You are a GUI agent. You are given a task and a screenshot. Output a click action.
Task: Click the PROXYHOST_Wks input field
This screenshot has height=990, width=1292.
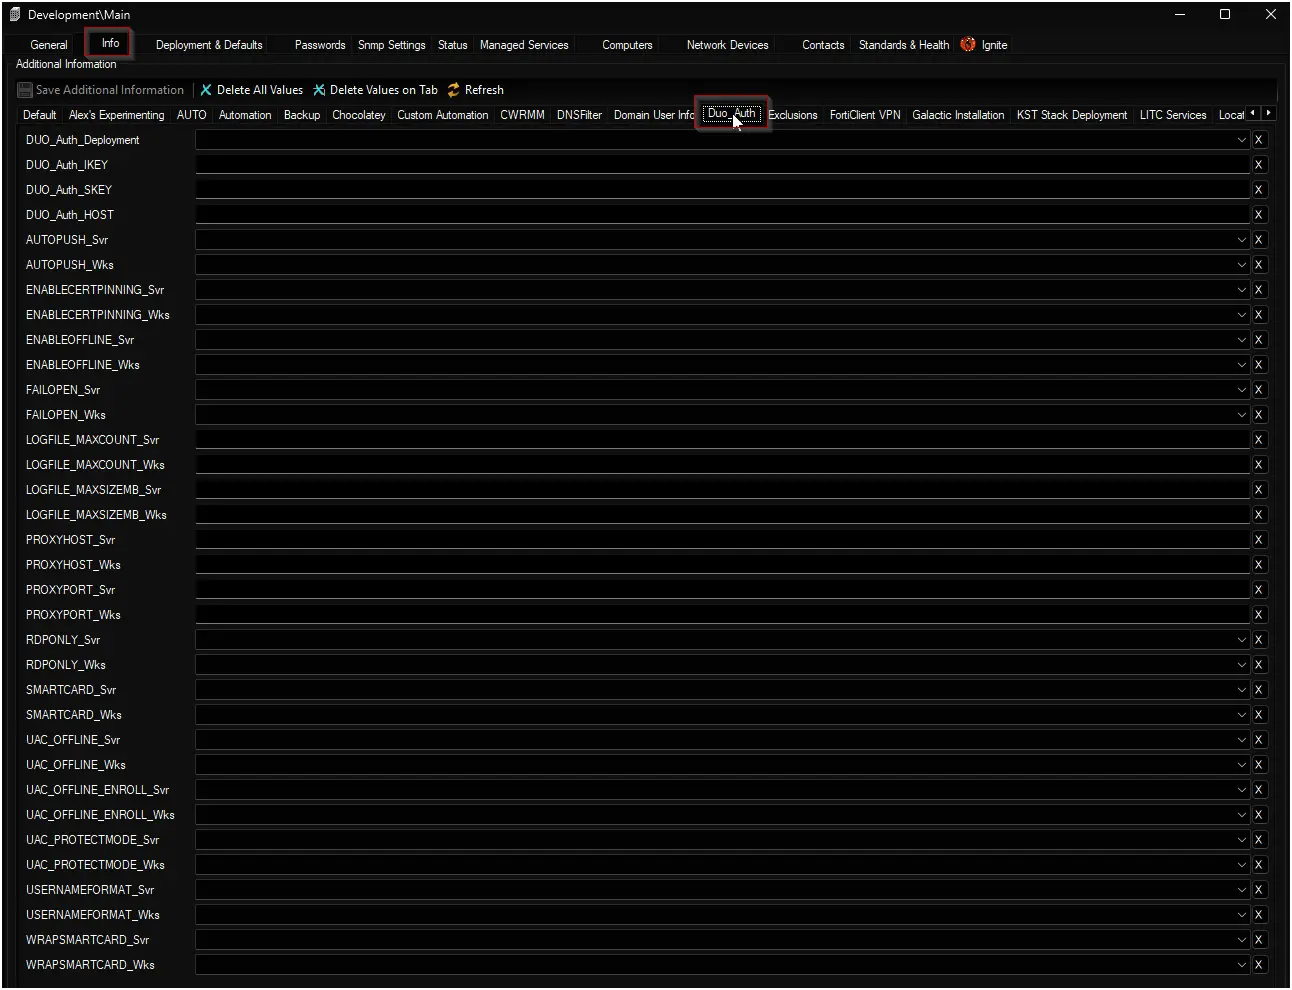coord(722,565)
